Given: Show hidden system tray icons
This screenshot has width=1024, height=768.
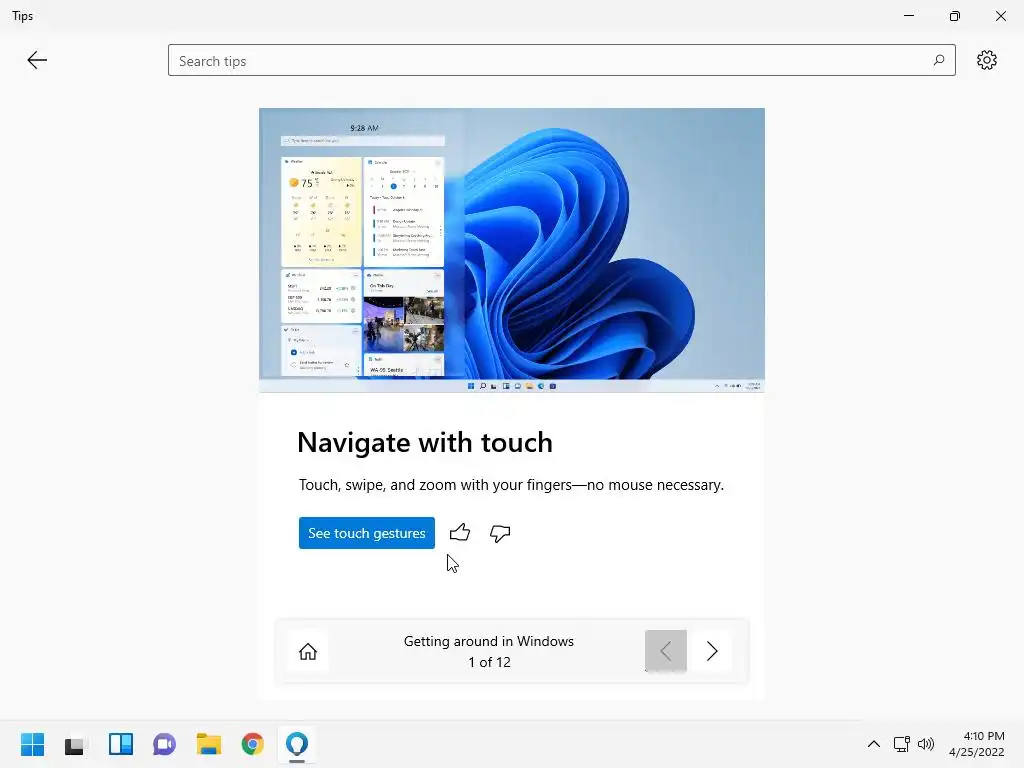Looking at the screenshot, I should click(873, 744).
